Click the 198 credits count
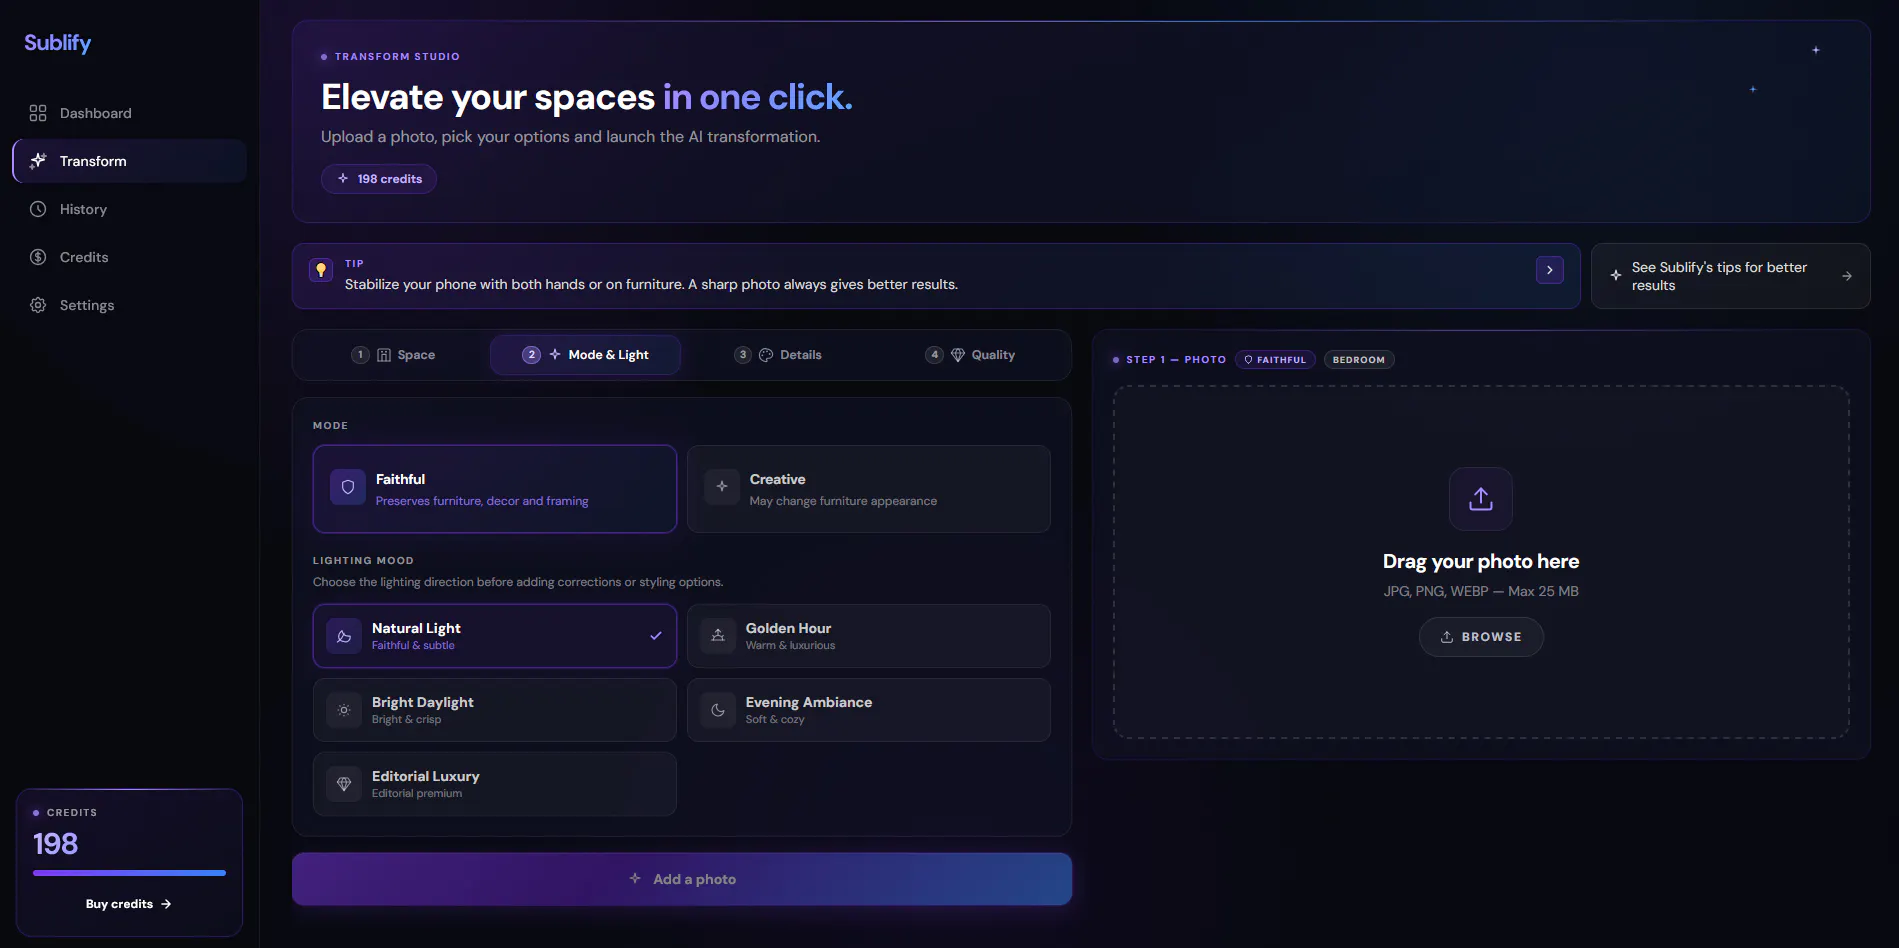The image size is (1899, 948). tap(56, 844)
